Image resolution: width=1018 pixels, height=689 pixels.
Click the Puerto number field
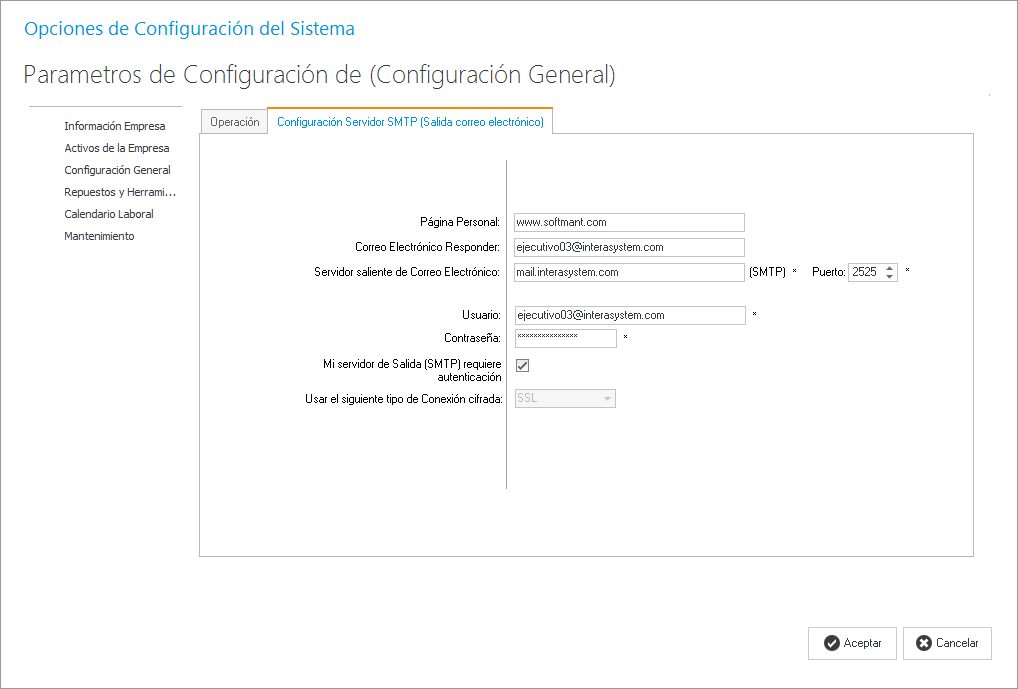[x=865, y=272]
